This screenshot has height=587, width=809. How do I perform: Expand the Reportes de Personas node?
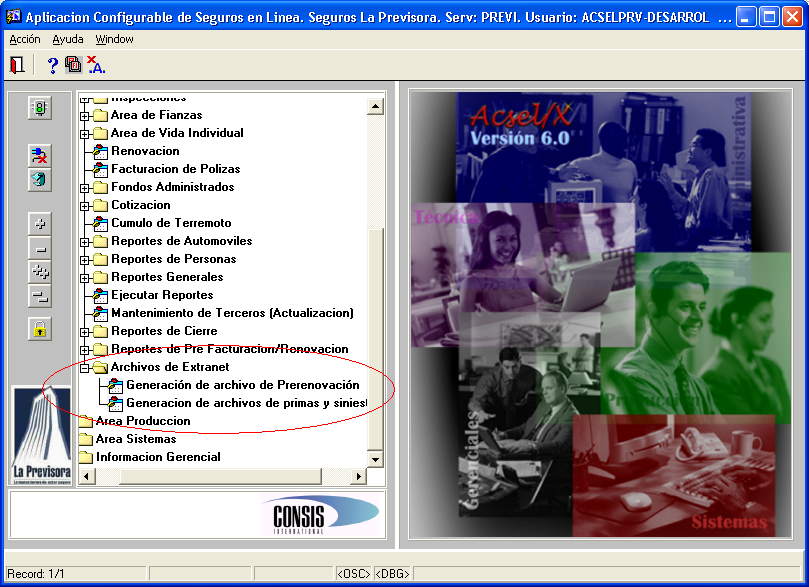[85, 260]
